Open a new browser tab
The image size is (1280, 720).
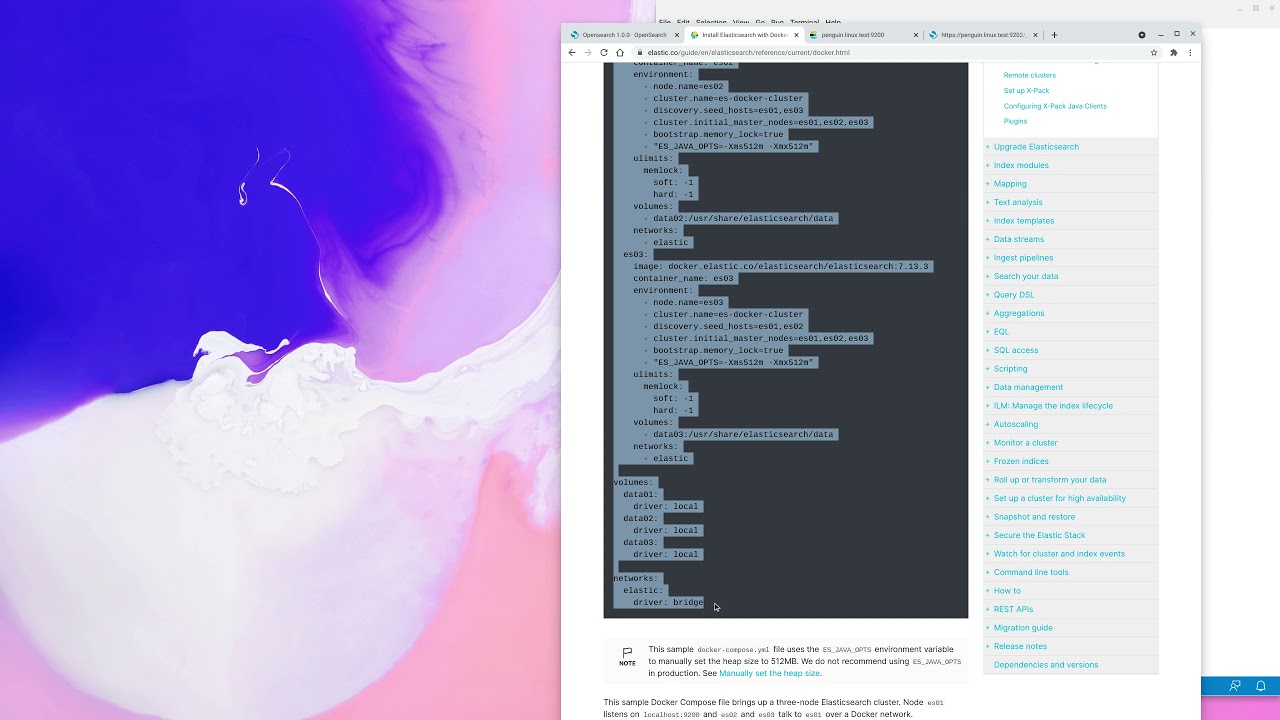1054,35
